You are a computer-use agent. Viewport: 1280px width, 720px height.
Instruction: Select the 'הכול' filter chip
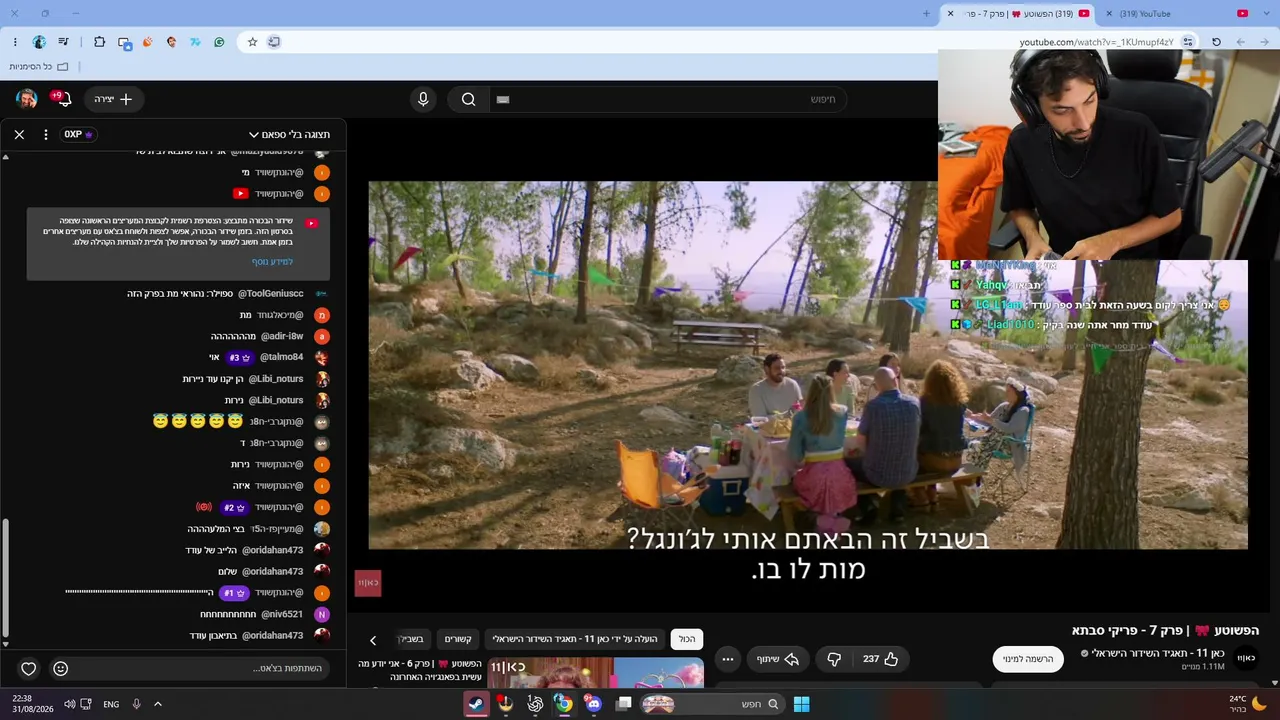point(687,639)
